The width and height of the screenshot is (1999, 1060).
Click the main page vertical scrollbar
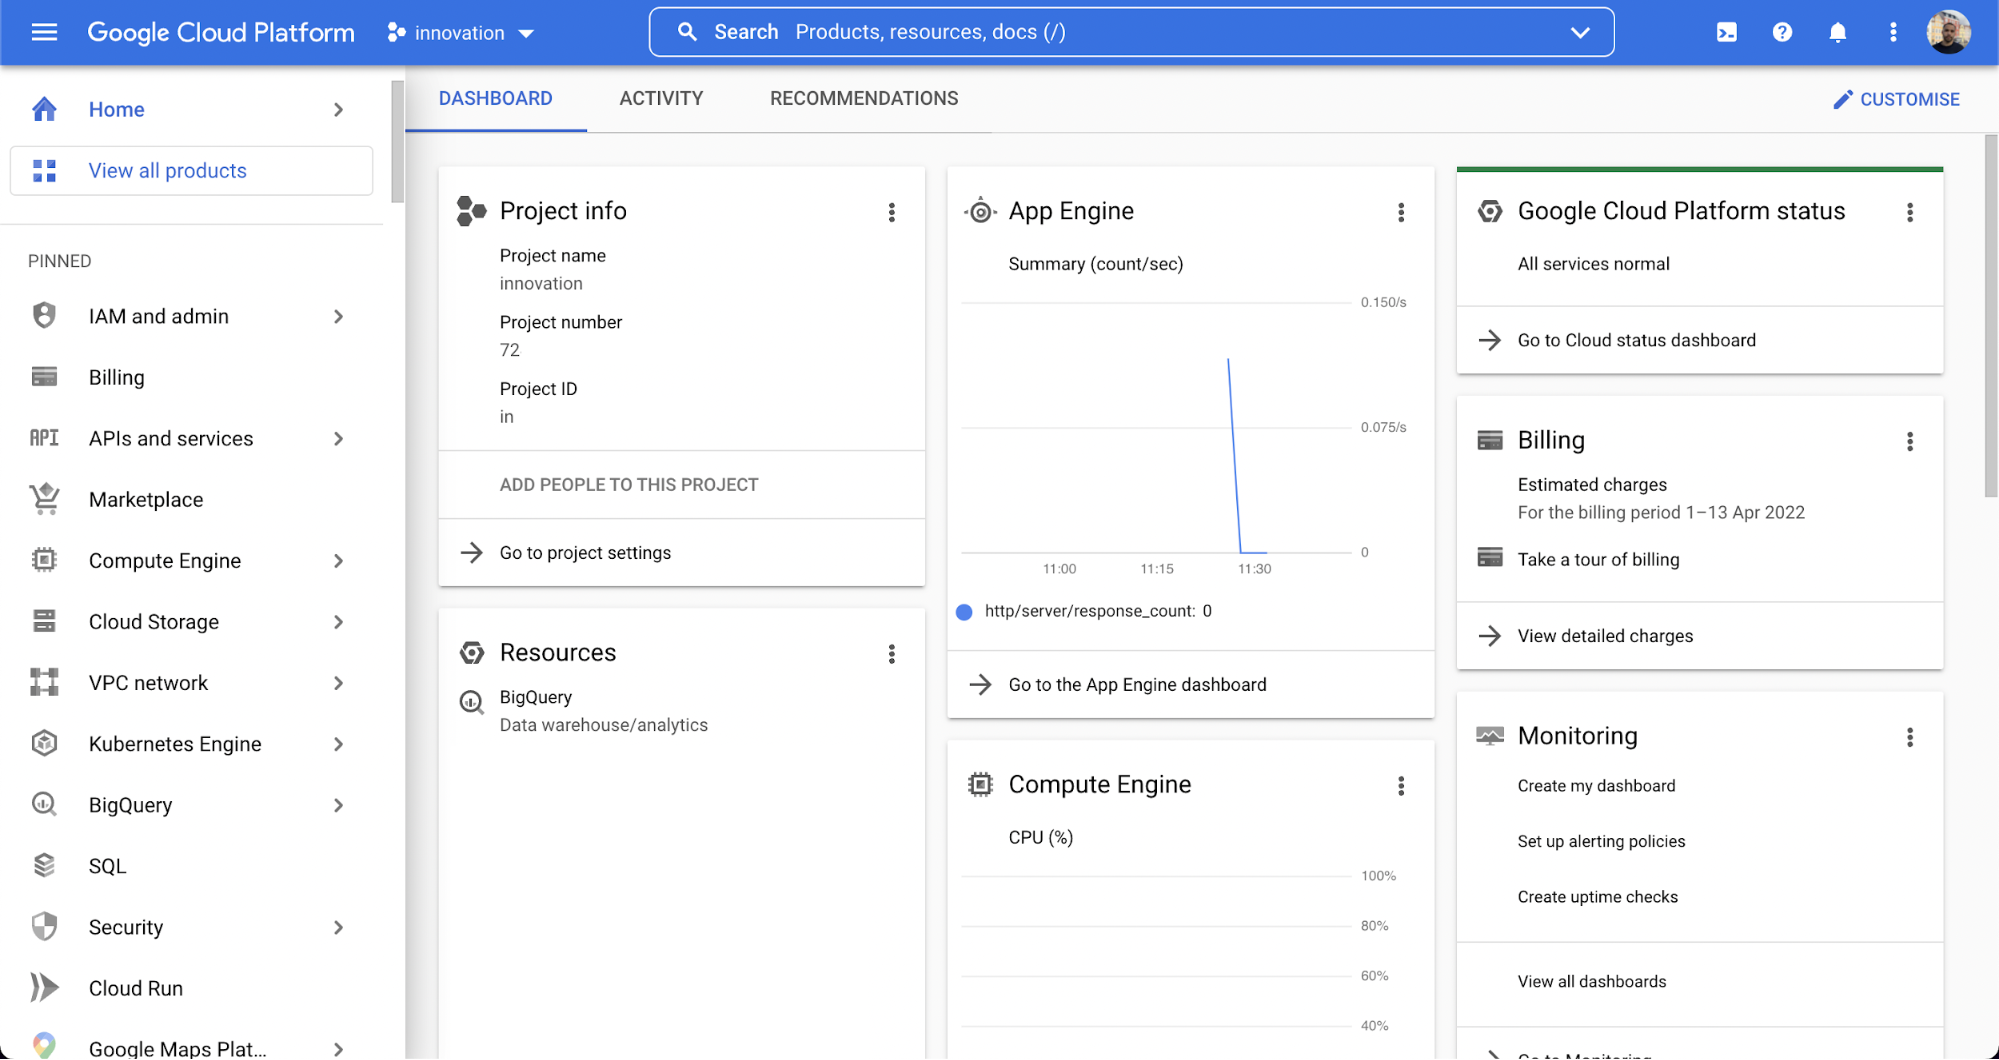(1990, 315)
